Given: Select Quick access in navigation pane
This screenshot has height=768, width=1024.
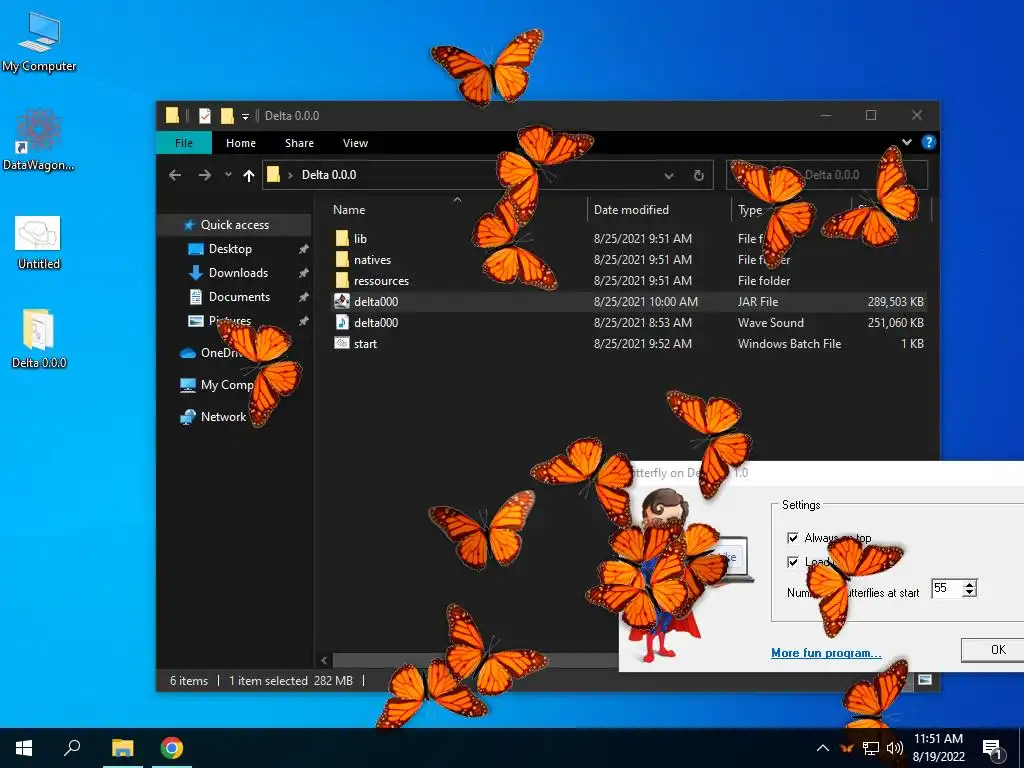Looking at the screenshot, I should click(x=234, y=225).
